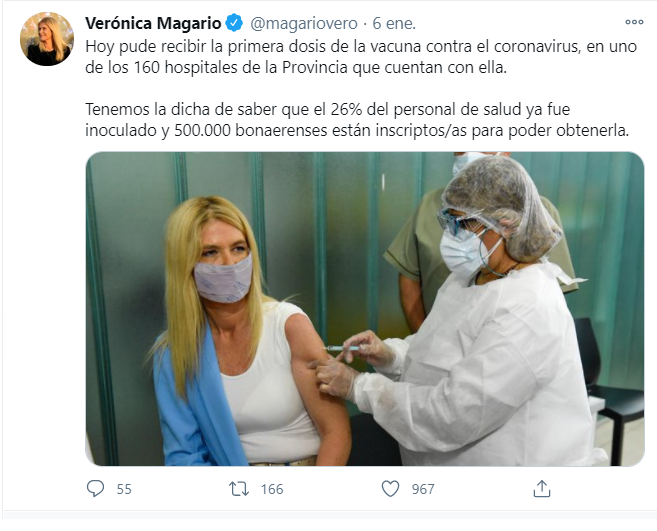
Task: Open the share tweet upload icon
Action: point(541,489)
